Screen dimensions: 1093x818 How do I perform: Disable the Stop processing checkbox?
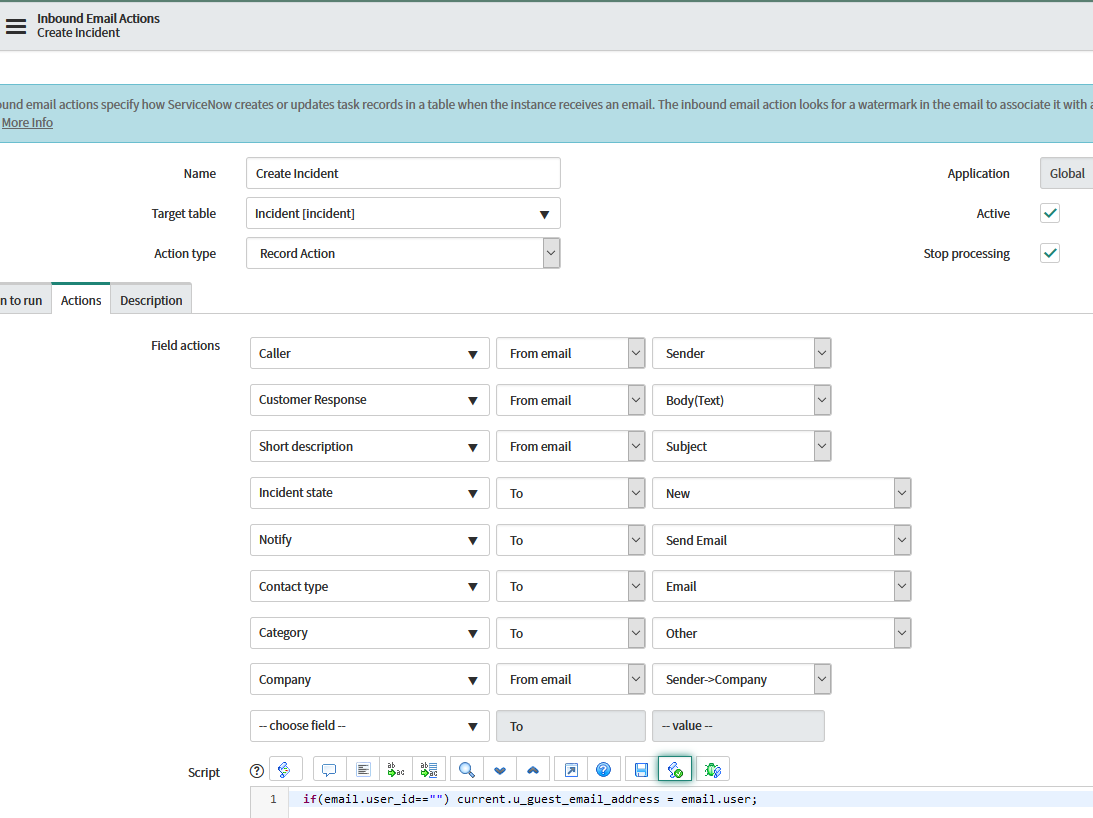click(x=1049, y=253)
